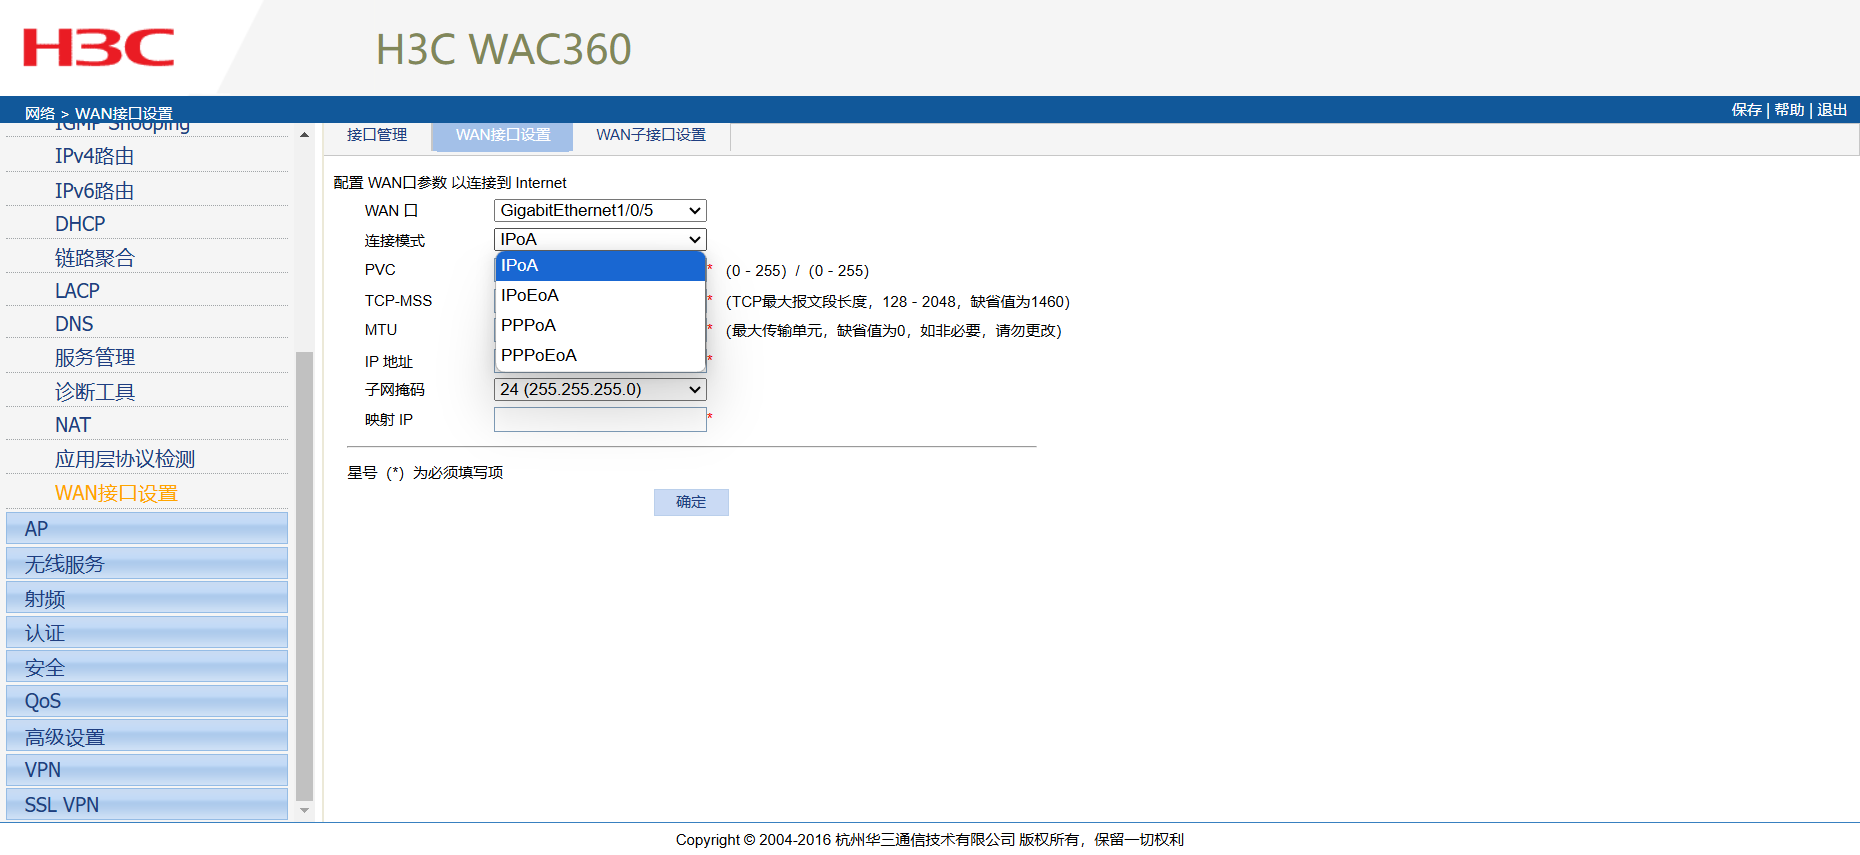1860x855 pixels.
Task: Open the WAN 口 GigabitEthernet1/0/5 dropdown
Action: (x=600, y=210)
